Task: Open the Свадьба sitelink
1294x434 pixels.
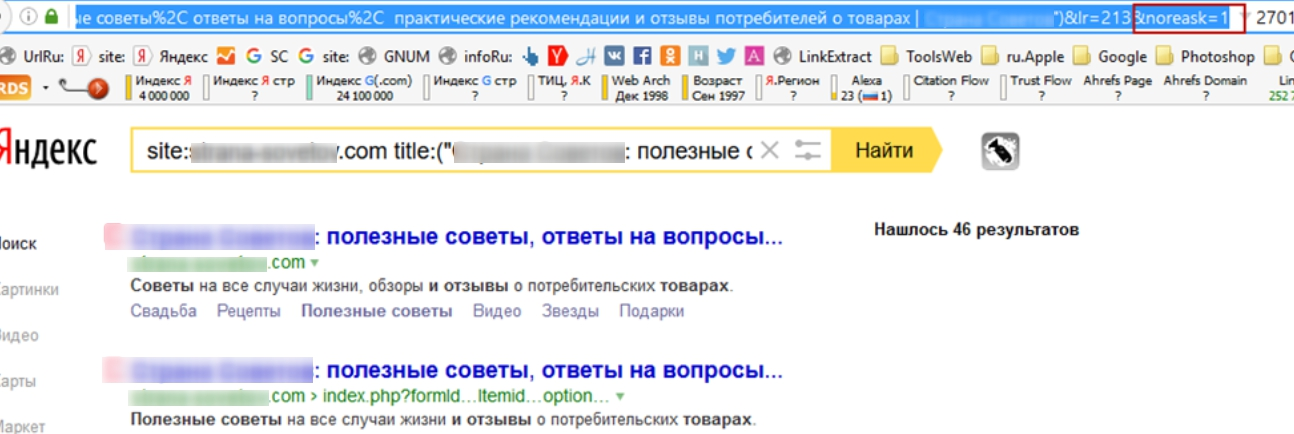Action: (x=164, y=311)
